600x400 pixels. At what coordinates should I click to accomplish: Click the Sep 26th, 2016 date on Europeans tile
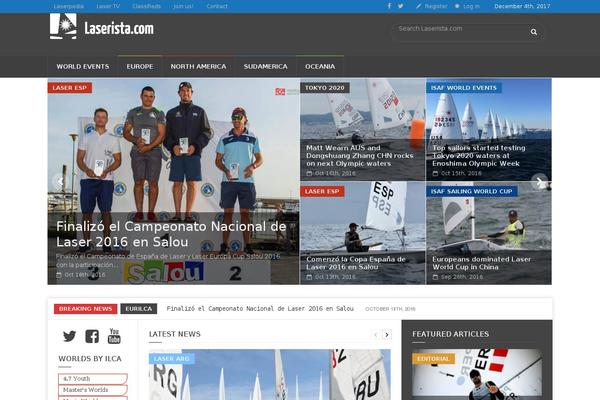(458, 277)
